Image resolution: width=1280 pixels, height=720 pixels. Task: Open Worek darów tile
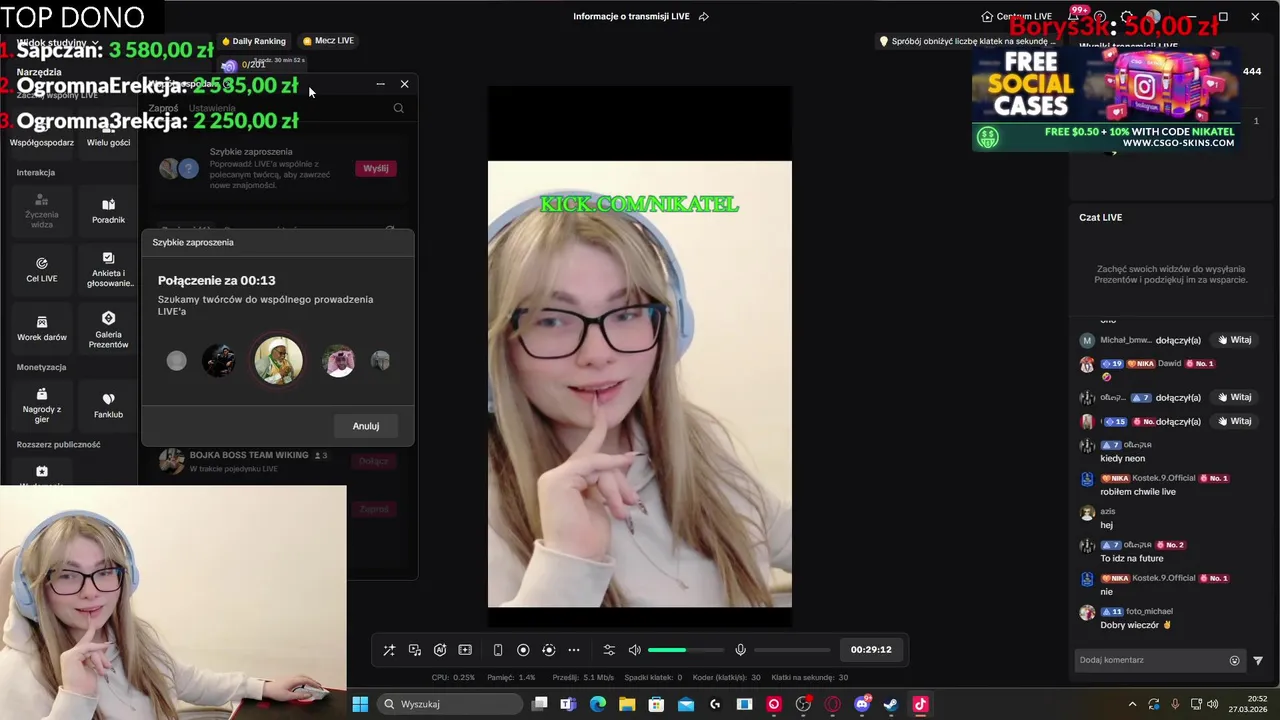tap(42, 328)
